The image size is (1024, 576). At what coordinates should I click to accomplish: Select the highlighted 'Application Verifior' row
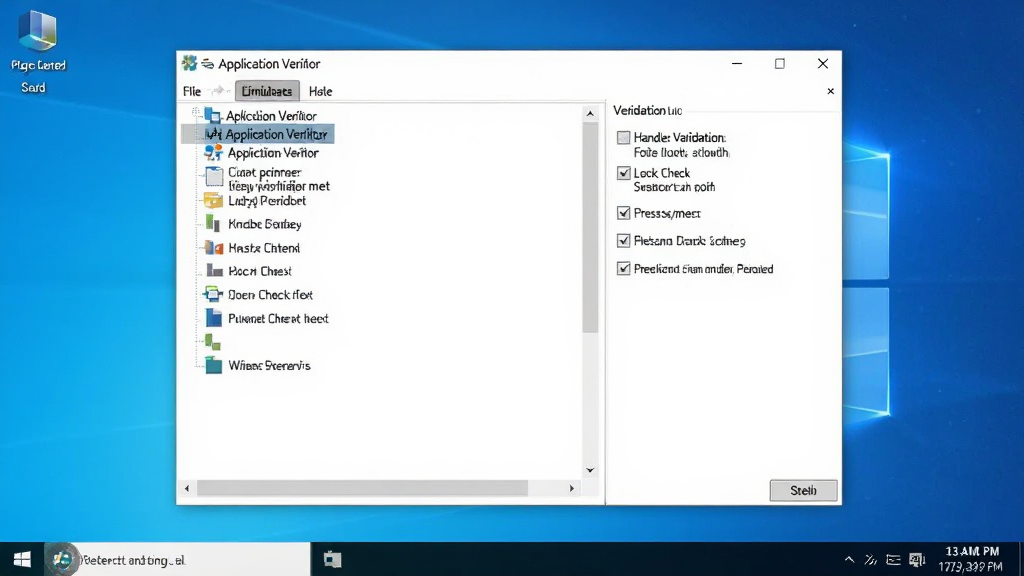(257, 134)
